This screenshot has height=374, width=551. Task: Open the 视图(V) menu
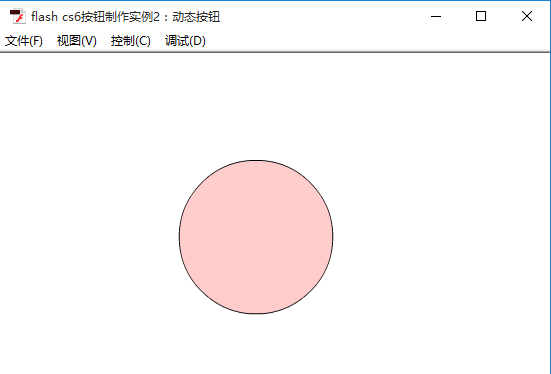tap(77, 41)
